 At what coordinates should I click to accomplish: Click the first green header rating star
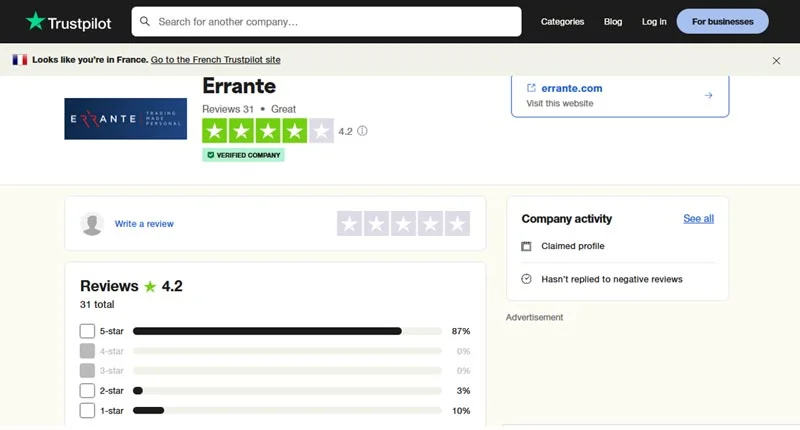215,131
